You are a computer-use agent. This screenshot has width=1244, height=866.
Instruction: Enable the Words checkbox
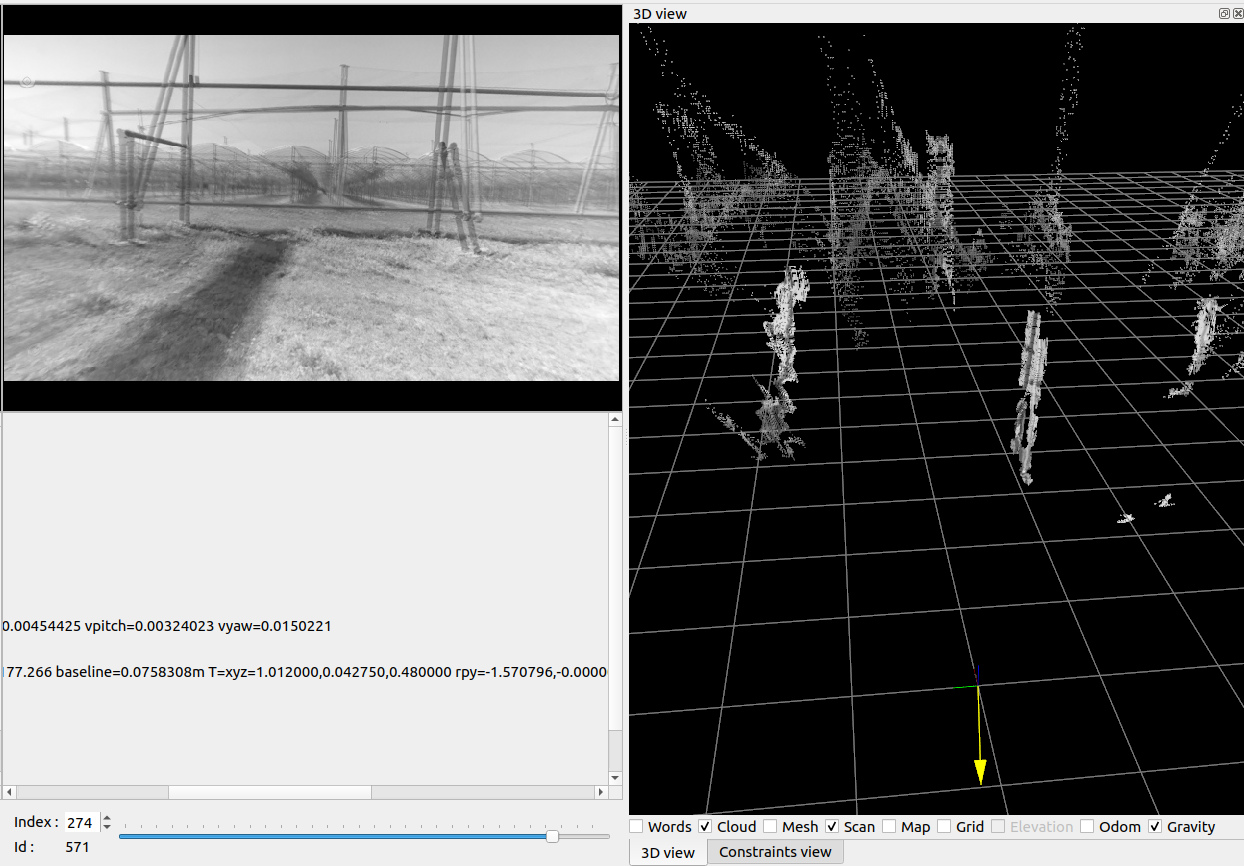pyautogui.click(x=636, y=826)
